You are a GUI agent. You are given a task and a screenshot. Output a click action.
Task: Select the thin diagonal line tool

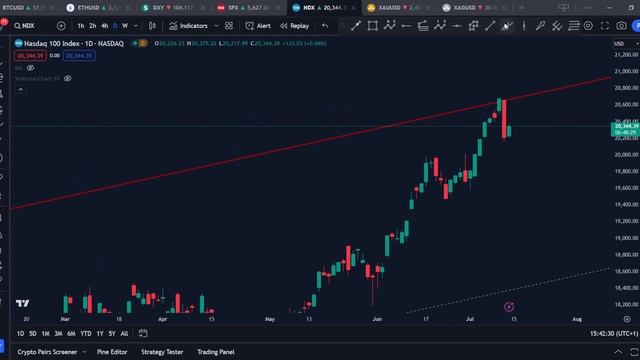pyautogui.click(x=490, y=26)
